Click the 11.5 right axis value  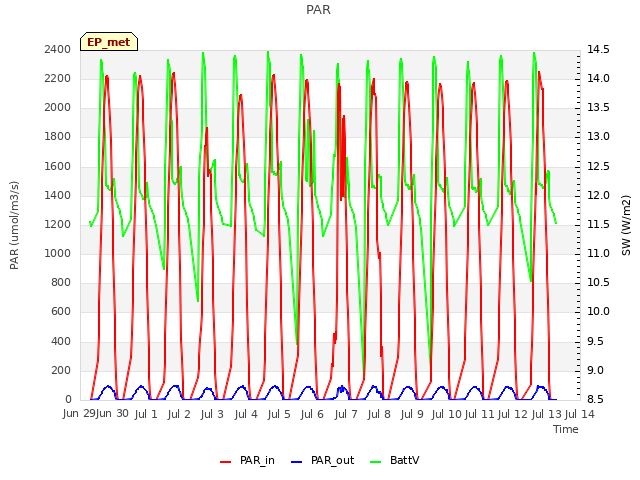click(x=598, y=225)
